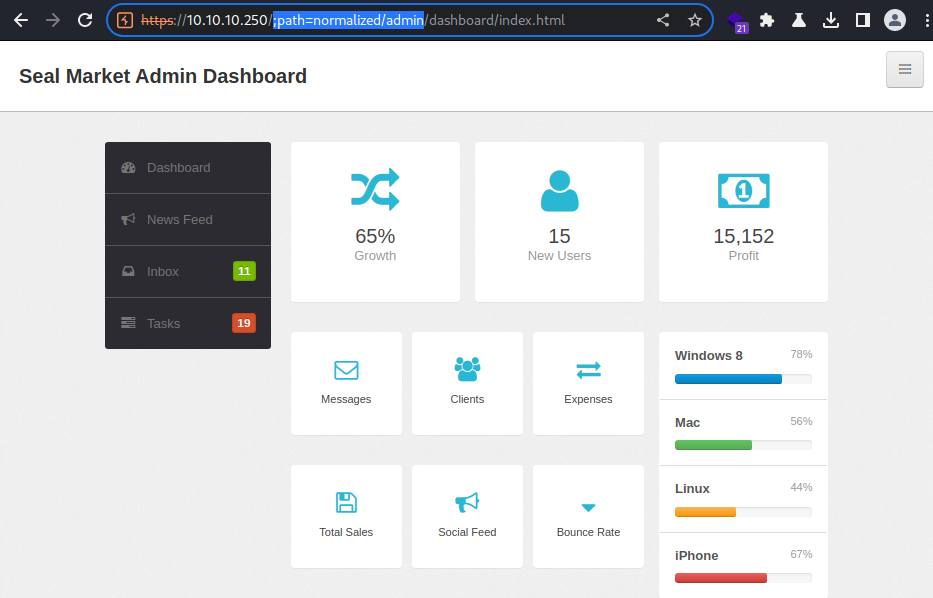
Task: Click the red iPhone progress bar
Action: point(721,578)
